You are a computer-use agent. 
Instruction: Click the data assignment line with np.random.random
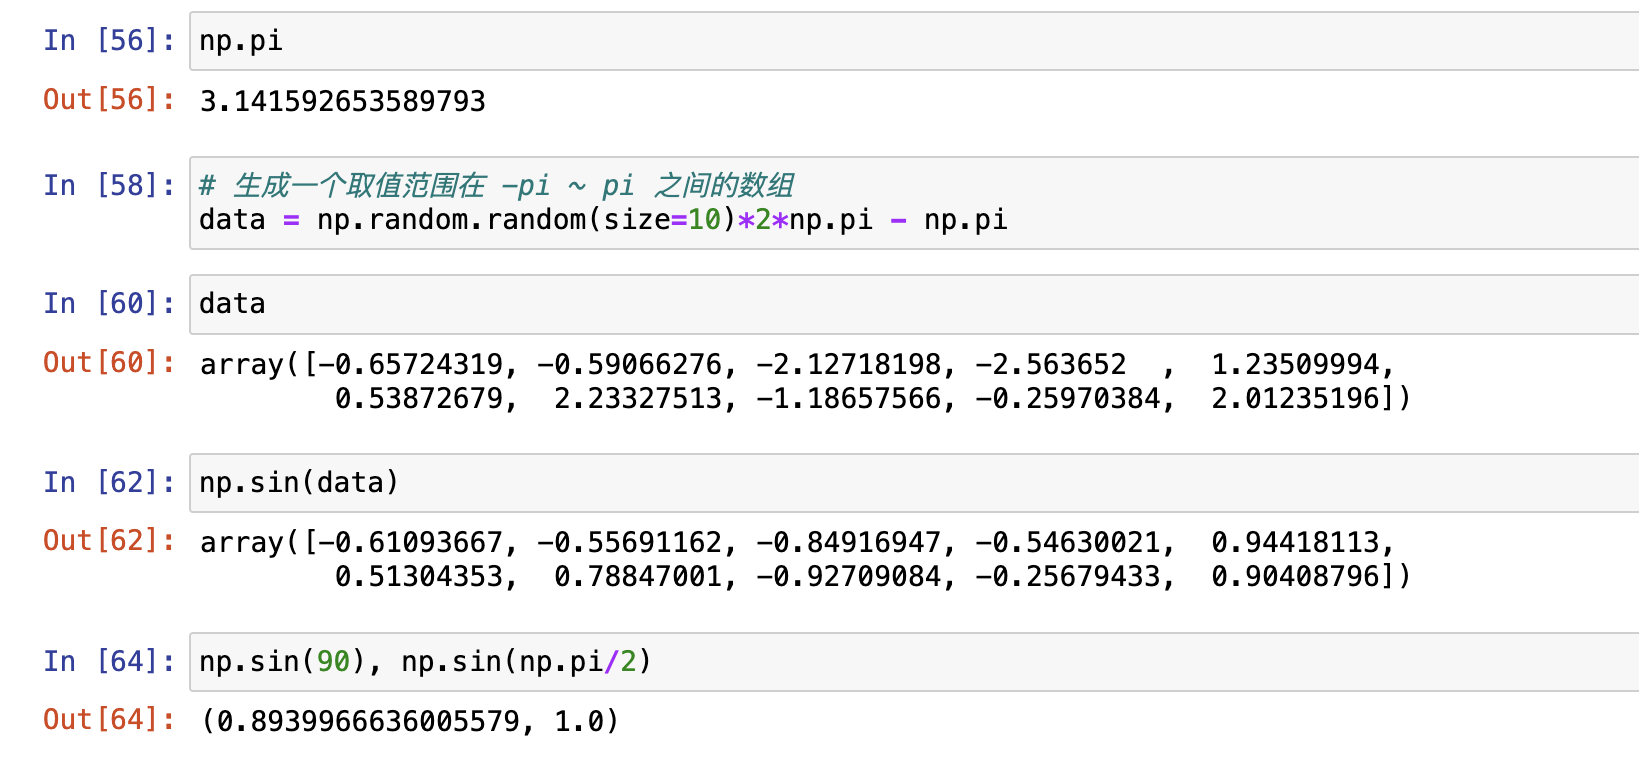point(602,220)
